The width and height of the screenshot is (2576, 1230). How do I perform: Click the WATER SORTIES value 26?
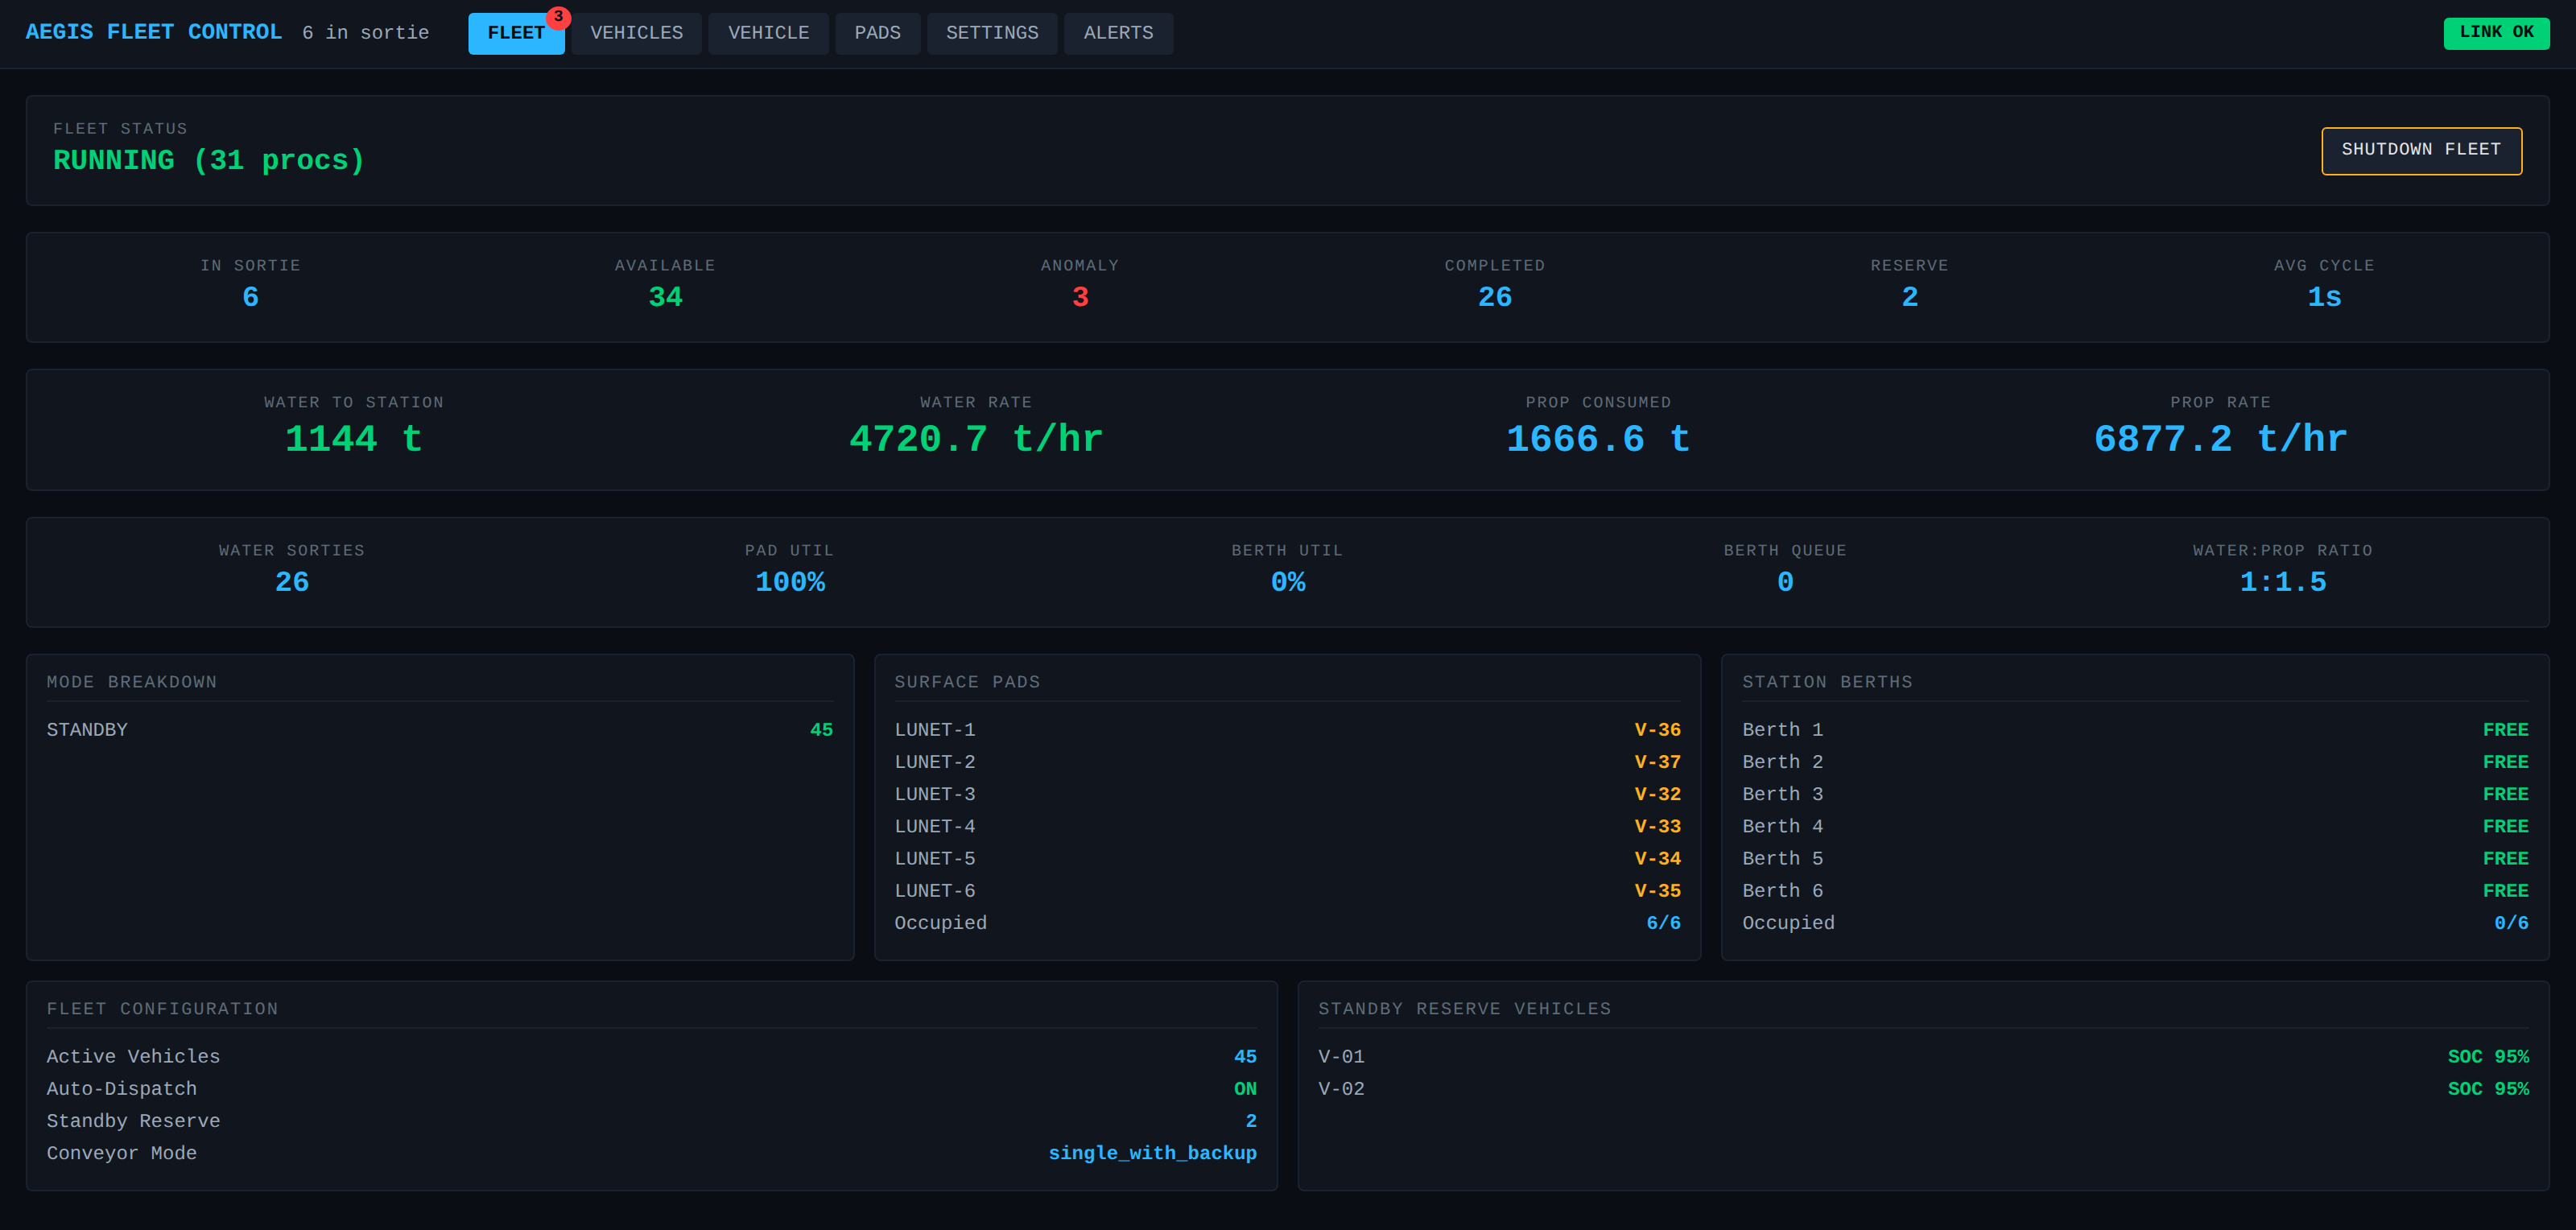pyautogui.click(x=292, y=582)
